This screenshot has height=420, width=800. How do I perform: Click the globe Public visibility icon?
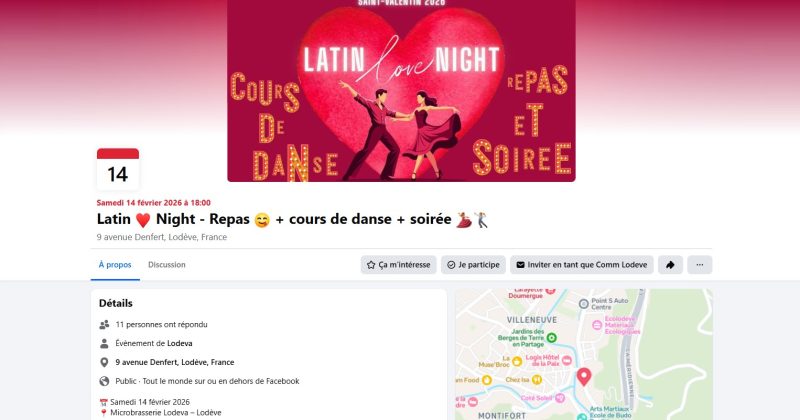coord(104,381)
